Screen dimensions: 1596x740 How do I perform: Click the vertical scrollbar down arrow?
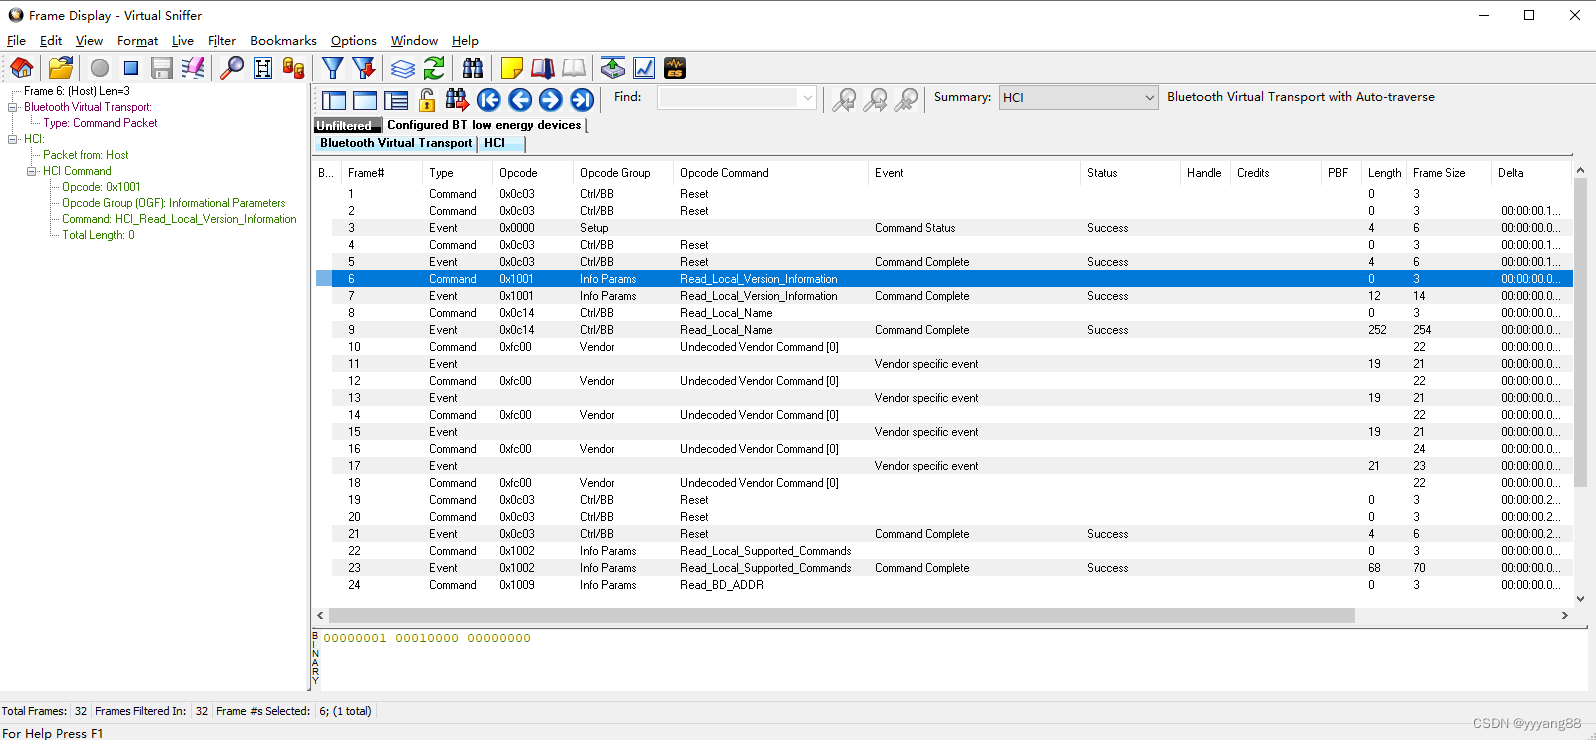(x=1580, y=599)
